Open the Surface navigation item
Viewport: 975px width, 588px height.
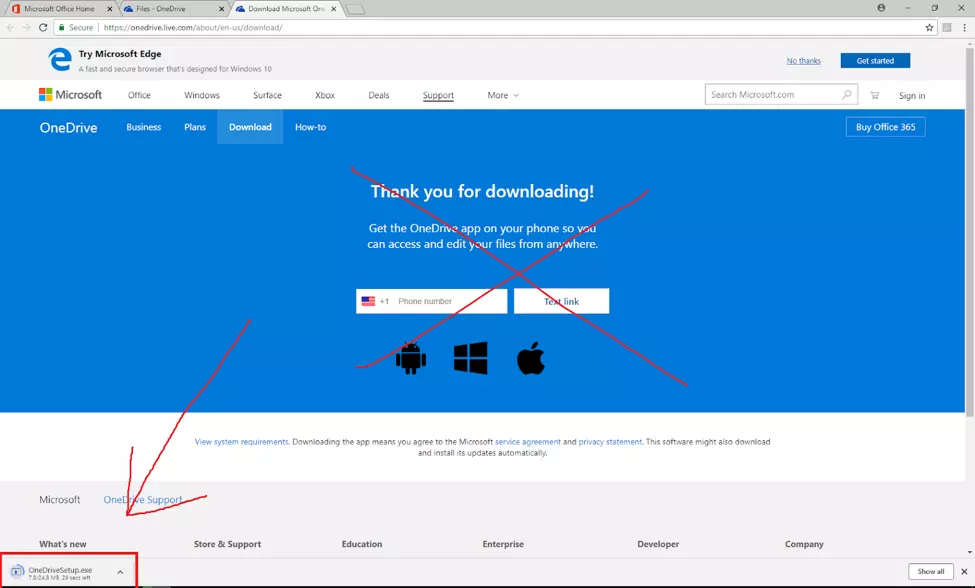[x=267, y=95]
